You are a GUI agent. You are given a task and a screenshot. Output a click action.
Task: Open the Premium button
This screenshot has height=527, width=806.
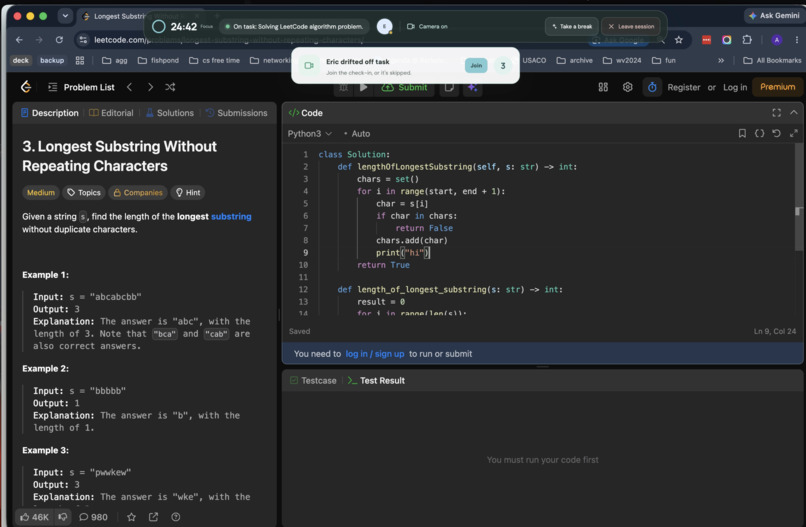[777, 87]
